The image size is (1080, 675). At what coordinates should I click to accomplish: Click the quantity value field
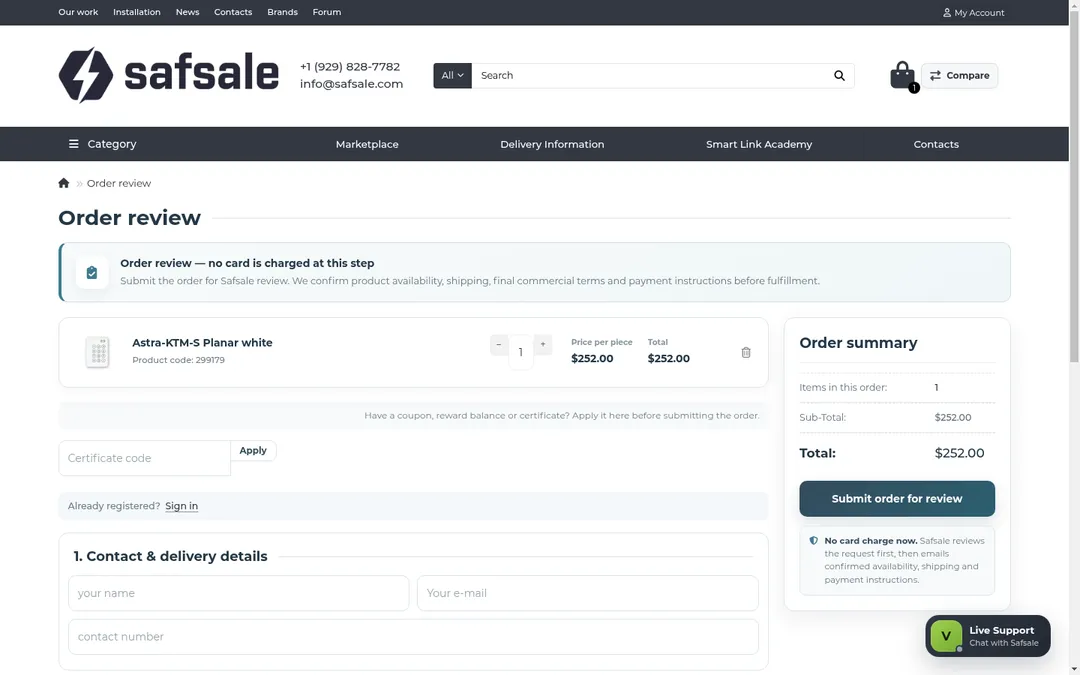click(521, 352)
